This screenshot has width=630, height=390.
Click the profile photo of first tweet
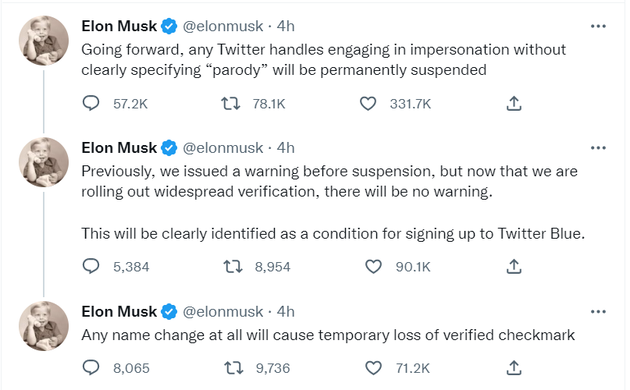[x=44, y=41]
